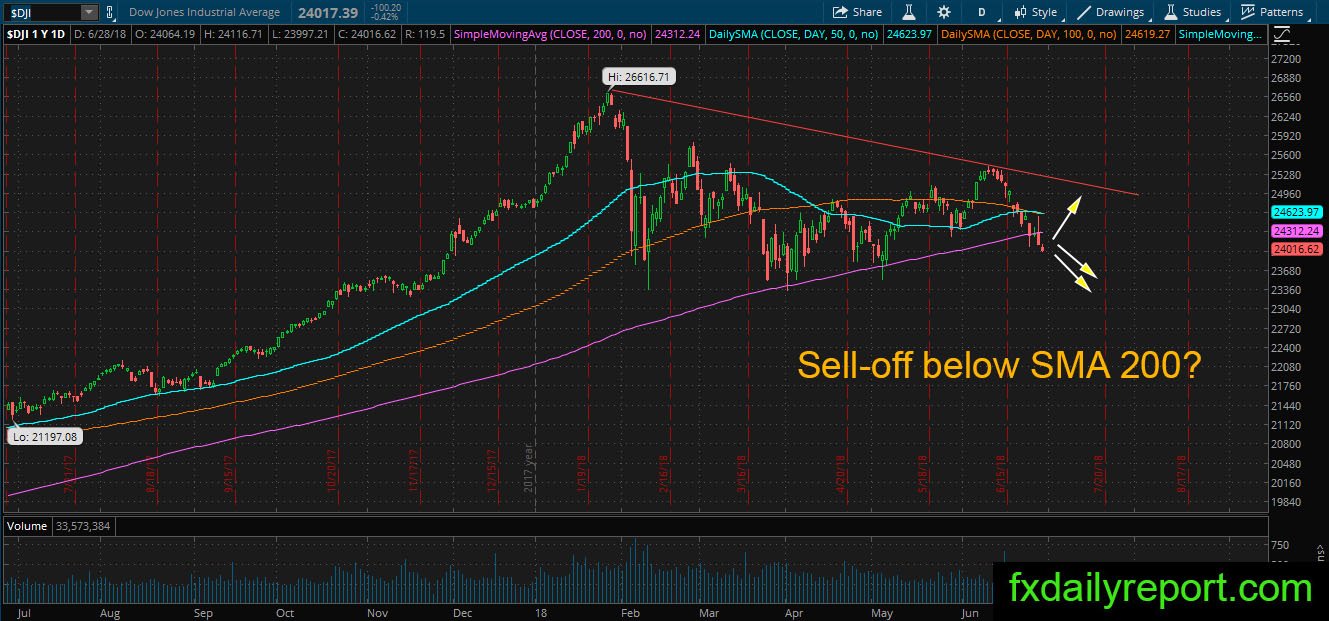Click the volume value 33,573,384
Screen dimensions: 1329x621
83,524
